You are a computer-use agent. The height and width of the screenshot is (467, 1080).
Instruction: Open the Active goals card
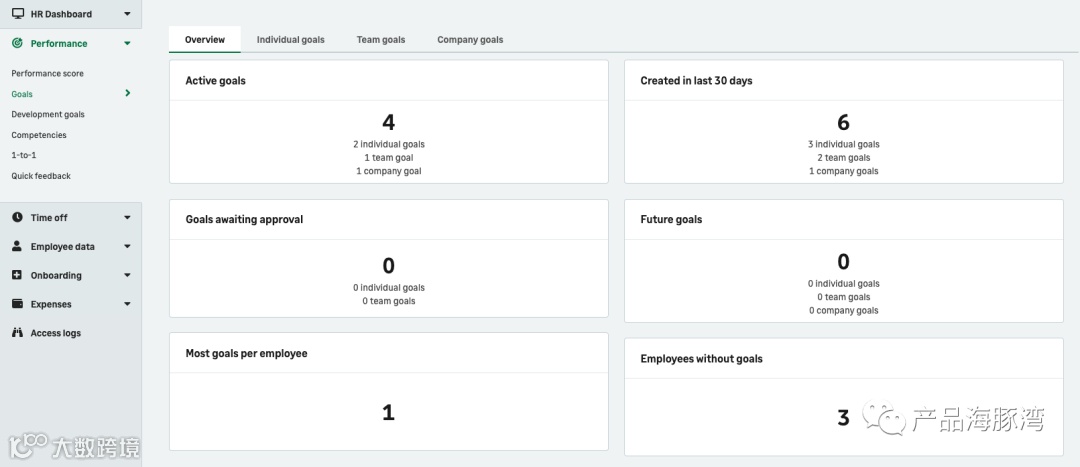pyautogui.click(x=388, y=122)
